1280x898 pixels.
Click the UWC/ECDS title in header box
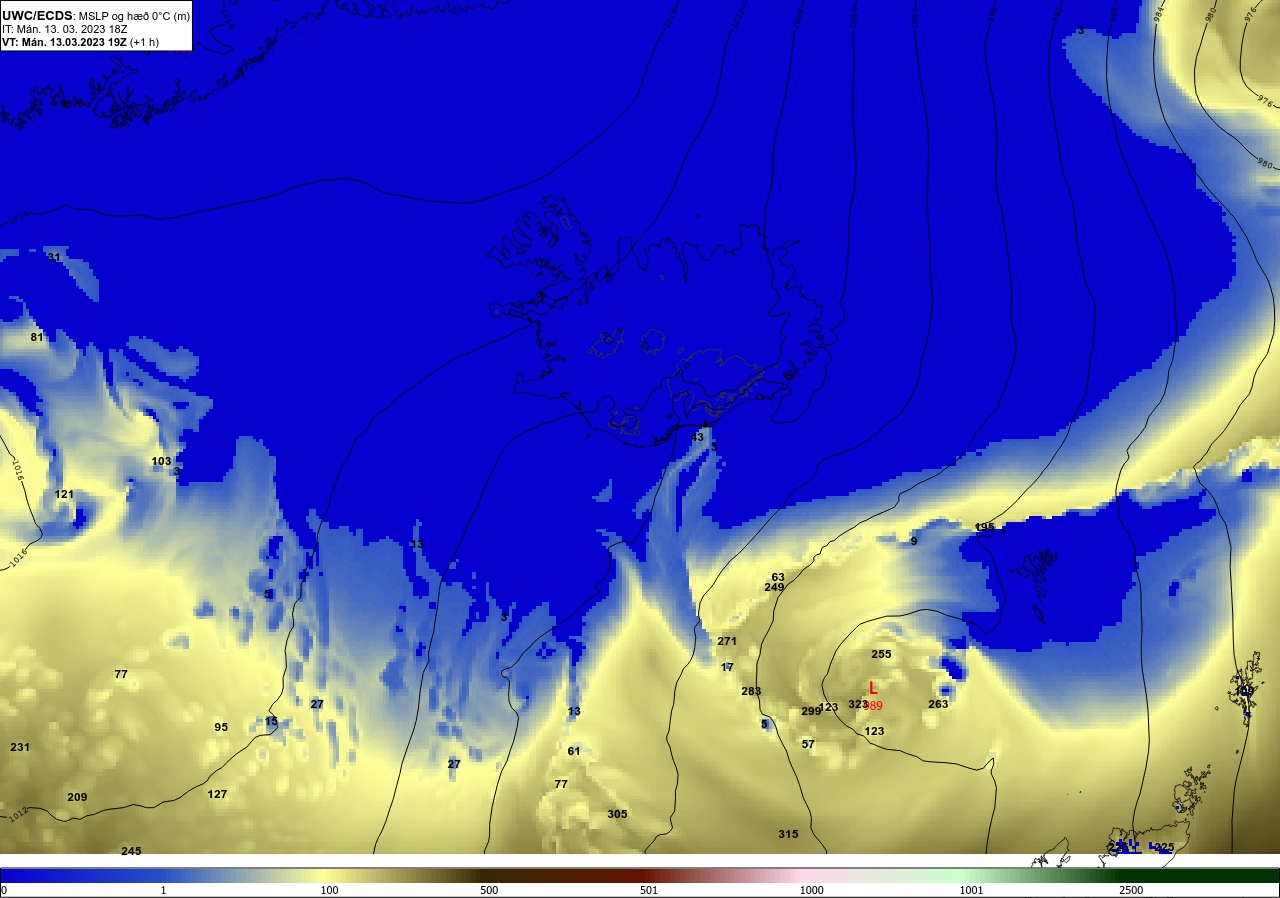point(37,15)
